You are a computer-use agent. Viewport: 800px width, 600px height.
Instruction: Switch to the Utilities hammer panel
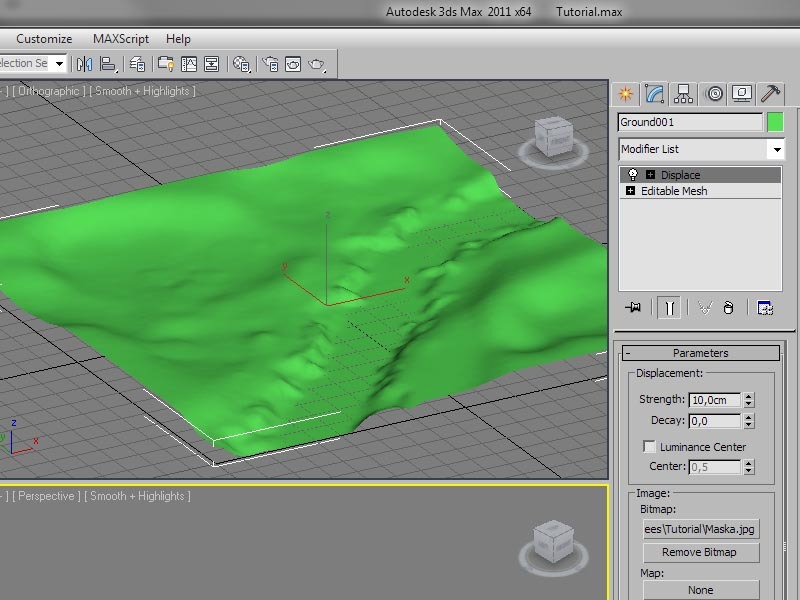[770, 94]
